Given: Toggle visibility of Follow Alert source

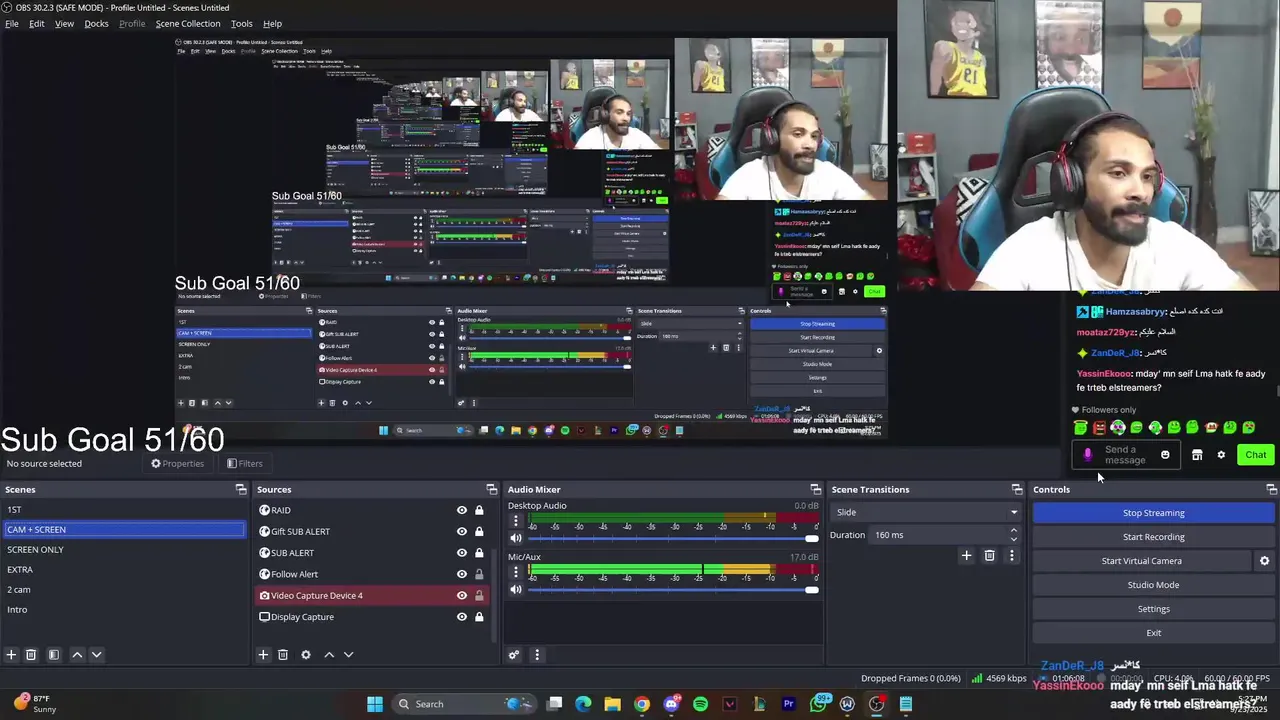Looking at the screenshot, I should 461,574.
